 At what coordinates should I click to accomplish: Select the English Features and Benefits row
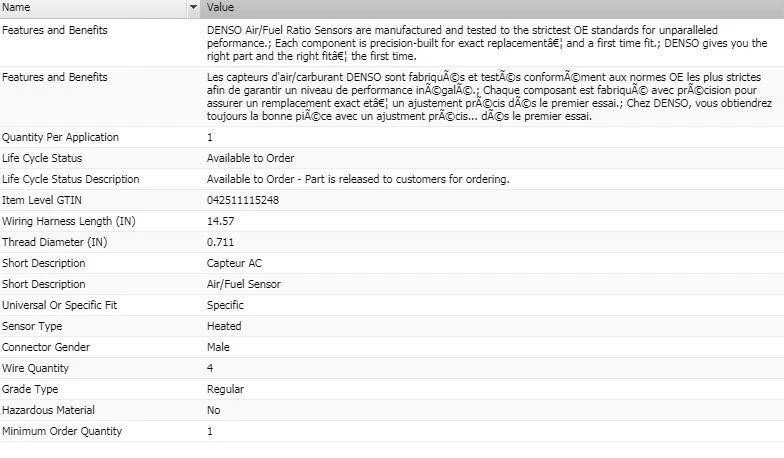pyautogui.click(x=392, y=43)
